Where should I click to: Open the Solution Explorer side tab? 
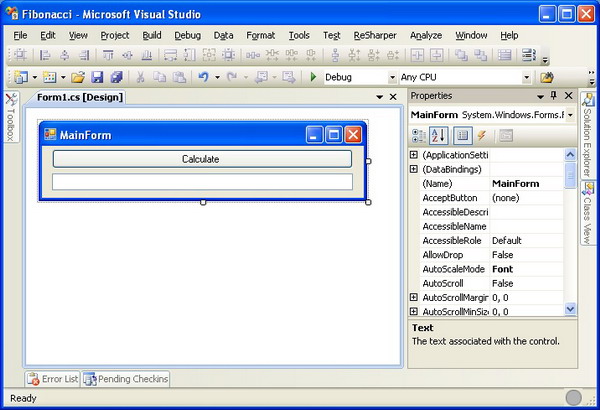(587, 135)
